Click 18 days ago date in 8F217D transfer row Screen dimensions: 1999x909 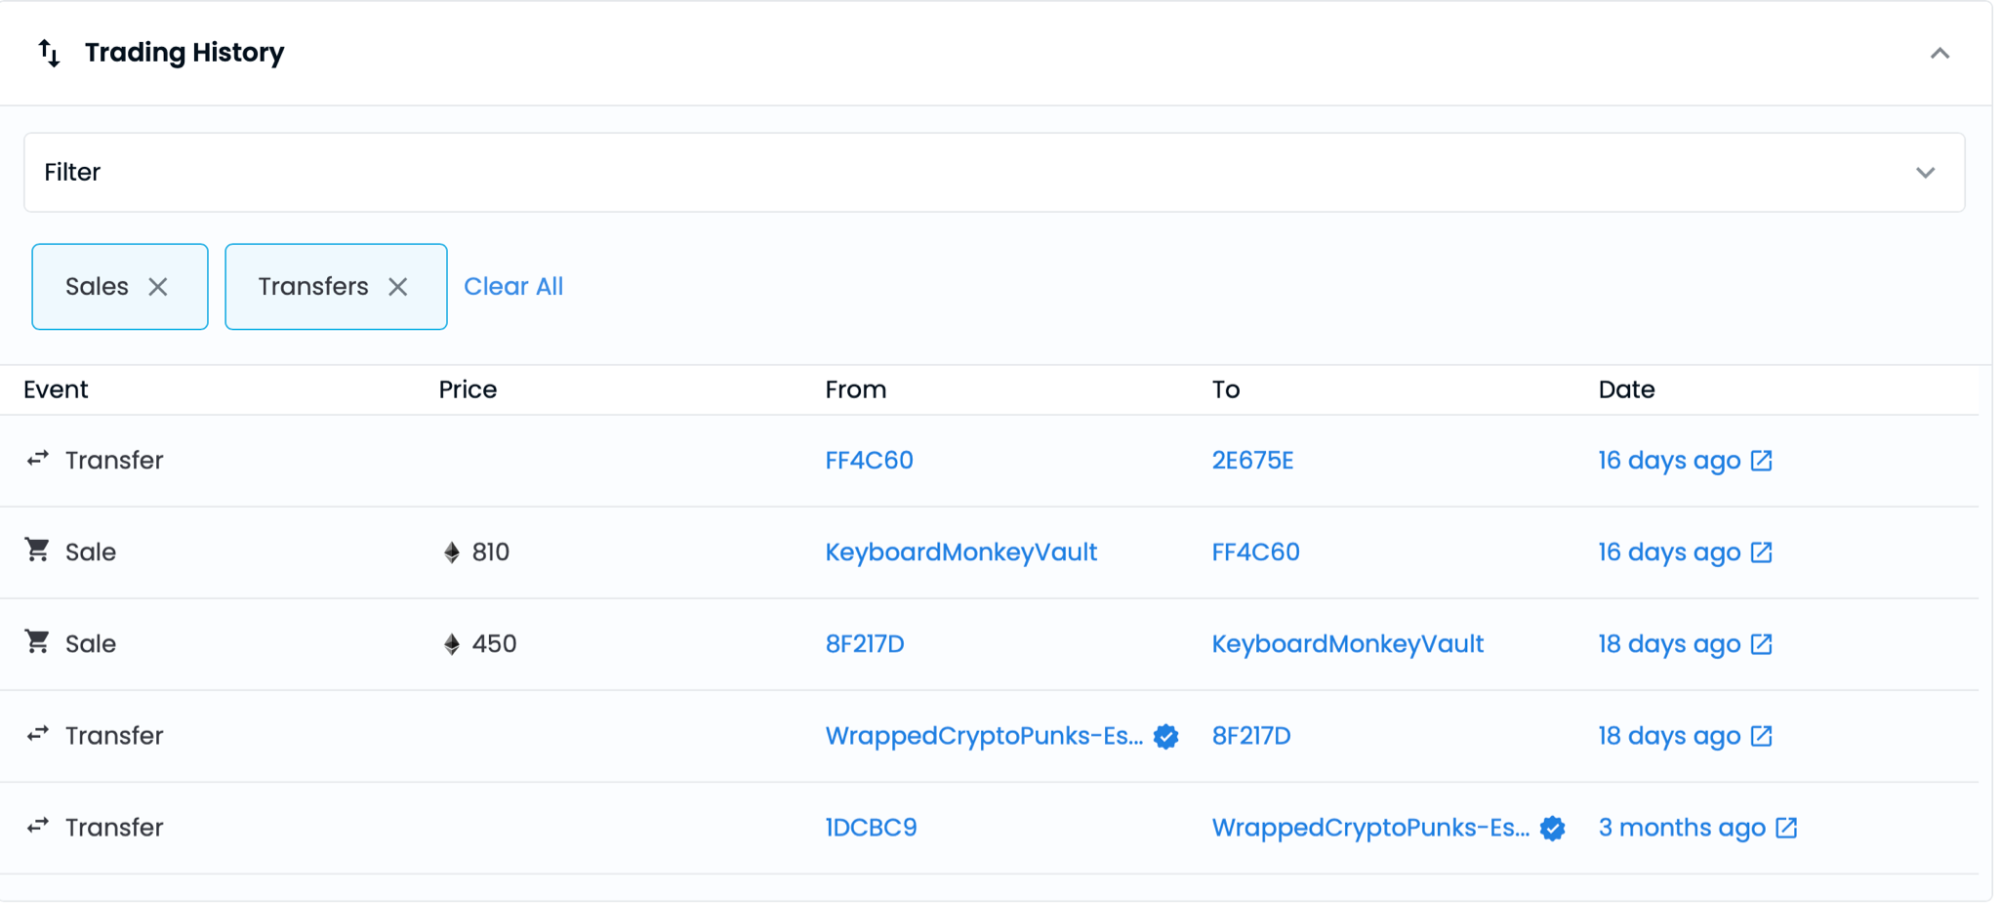[1669, 737]
